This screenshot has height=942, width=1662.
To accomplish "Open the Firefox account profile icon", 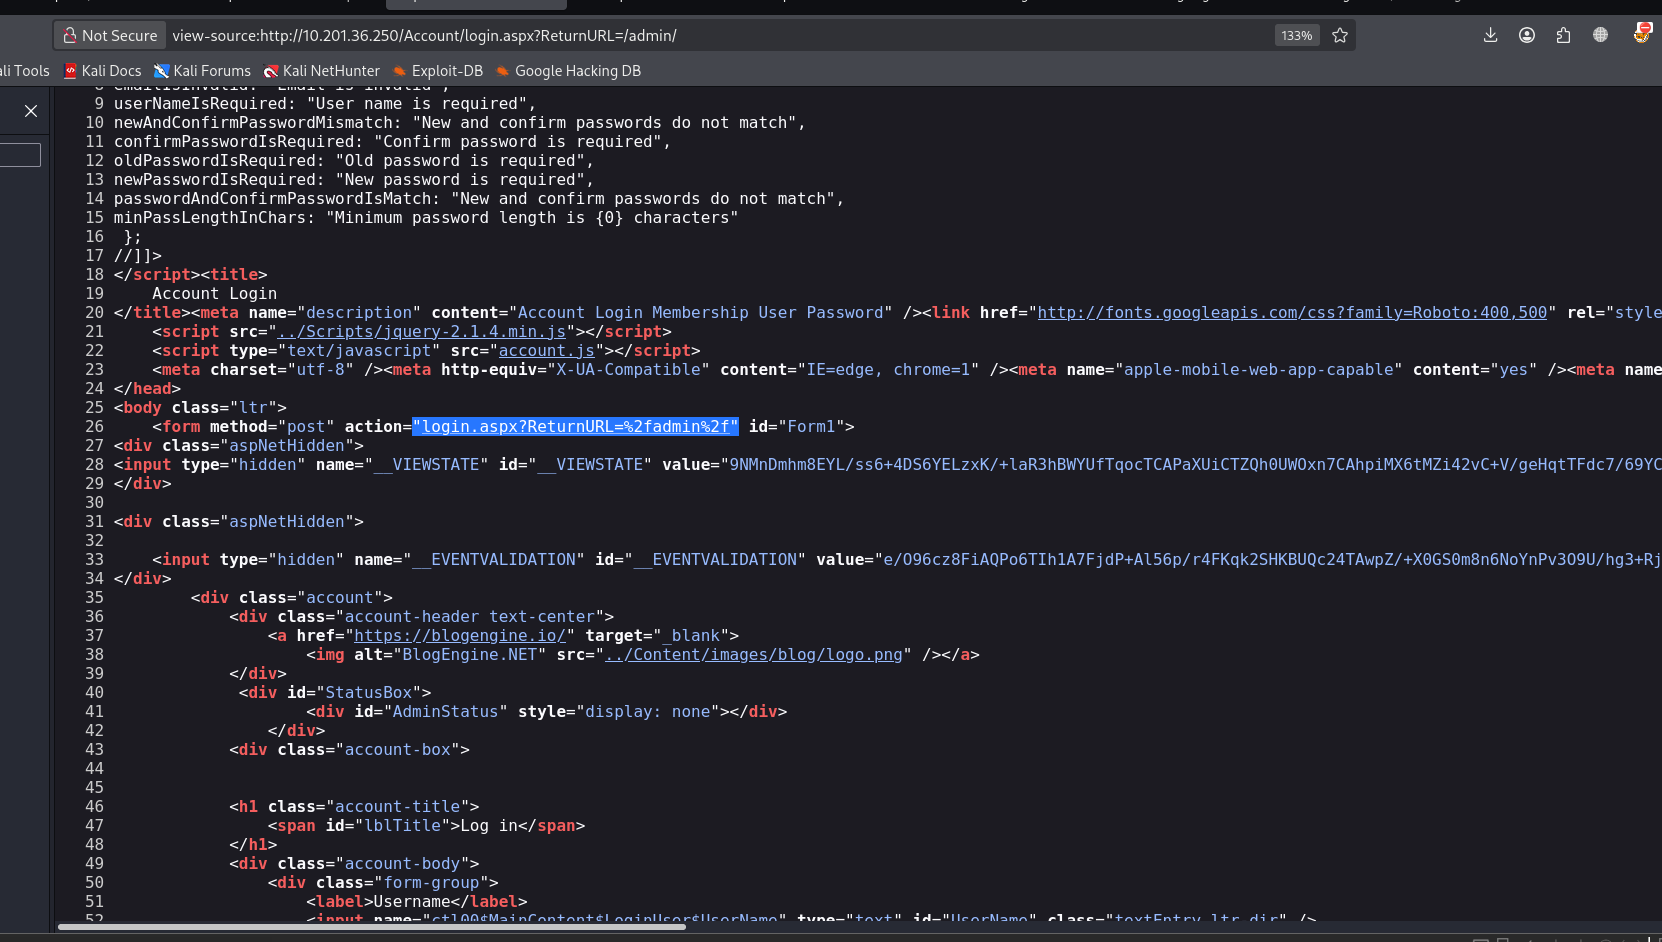I will point(1527,36).
